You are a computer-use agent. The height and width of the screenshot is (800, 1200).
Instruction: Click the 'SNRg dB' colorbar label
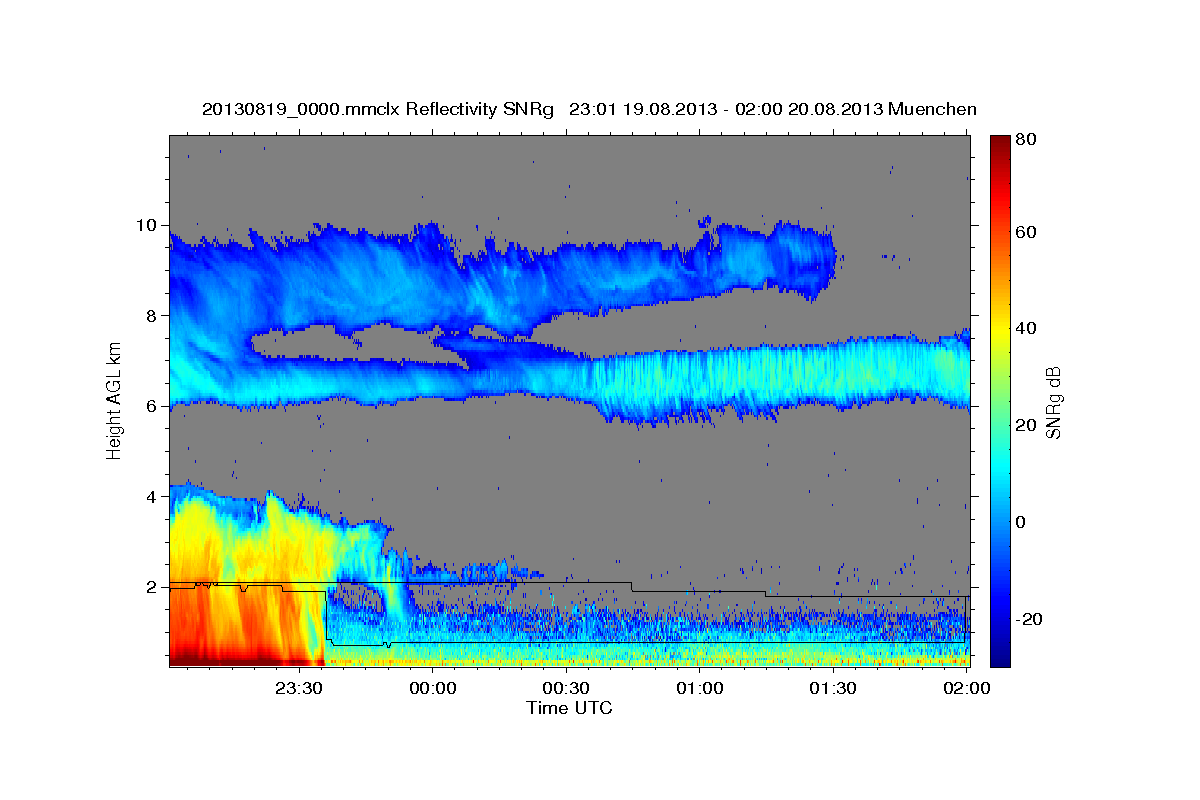1052,402
